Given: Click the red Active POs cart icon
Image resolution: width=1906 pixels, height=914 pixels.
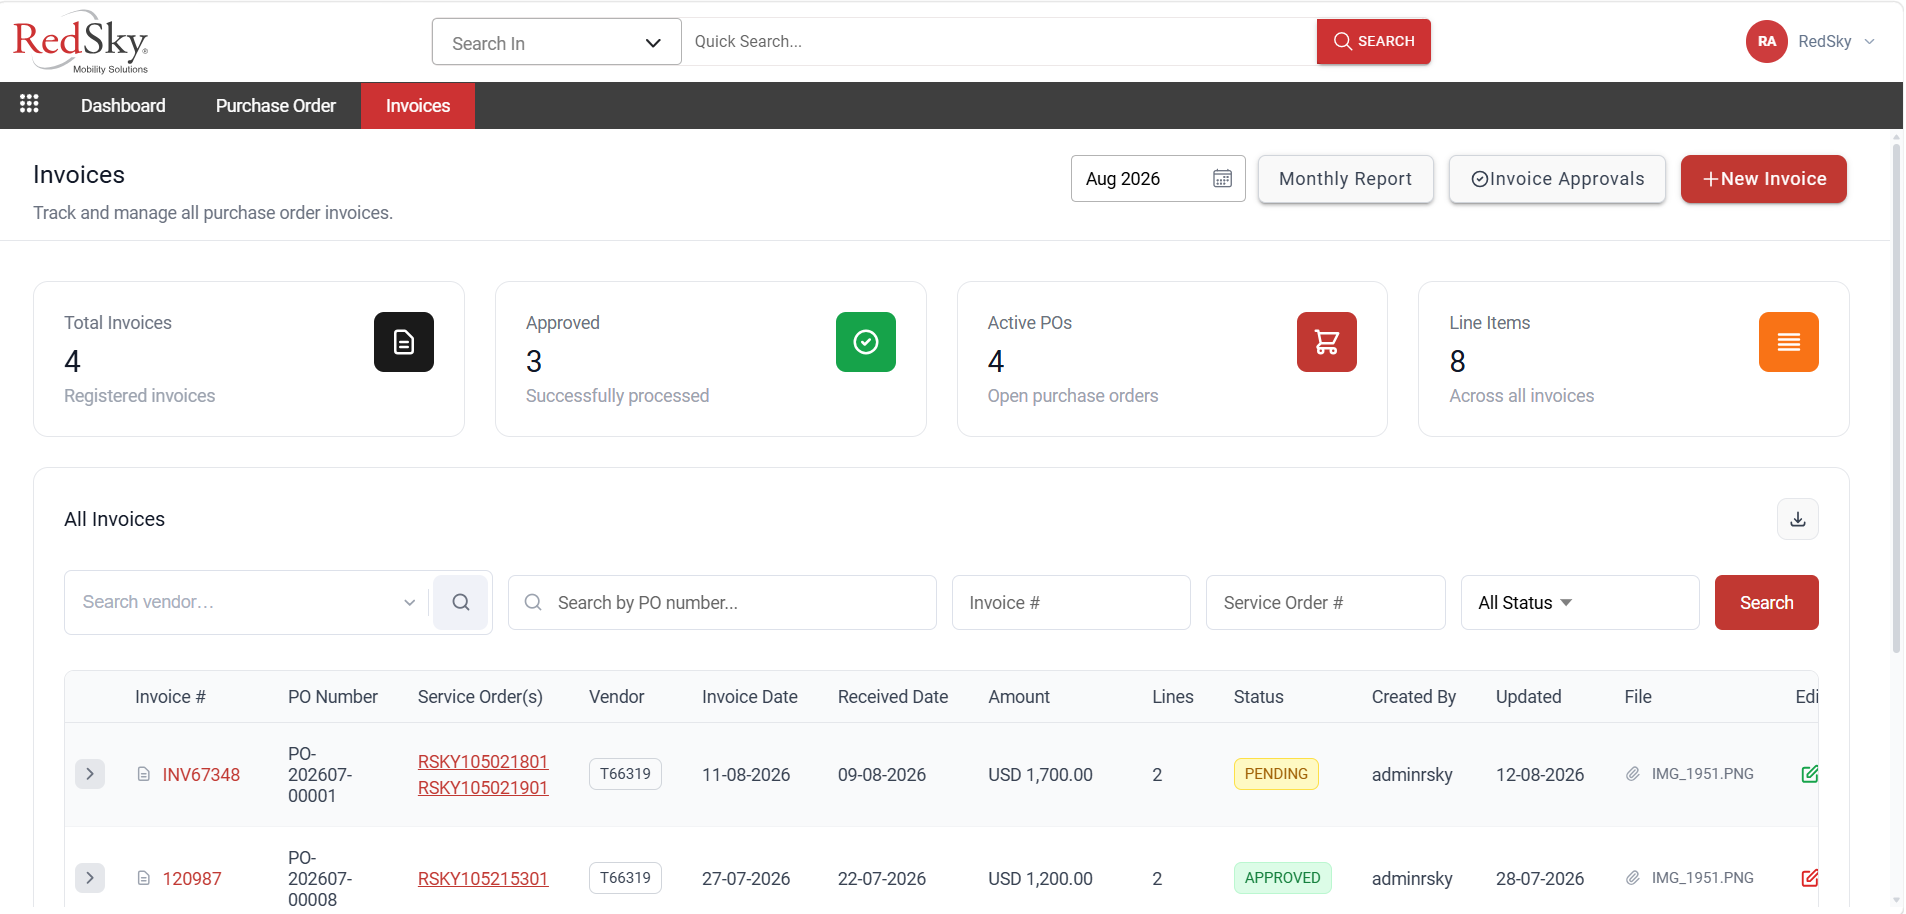Looking at the screenshot, I should [x=1327, y=342].
